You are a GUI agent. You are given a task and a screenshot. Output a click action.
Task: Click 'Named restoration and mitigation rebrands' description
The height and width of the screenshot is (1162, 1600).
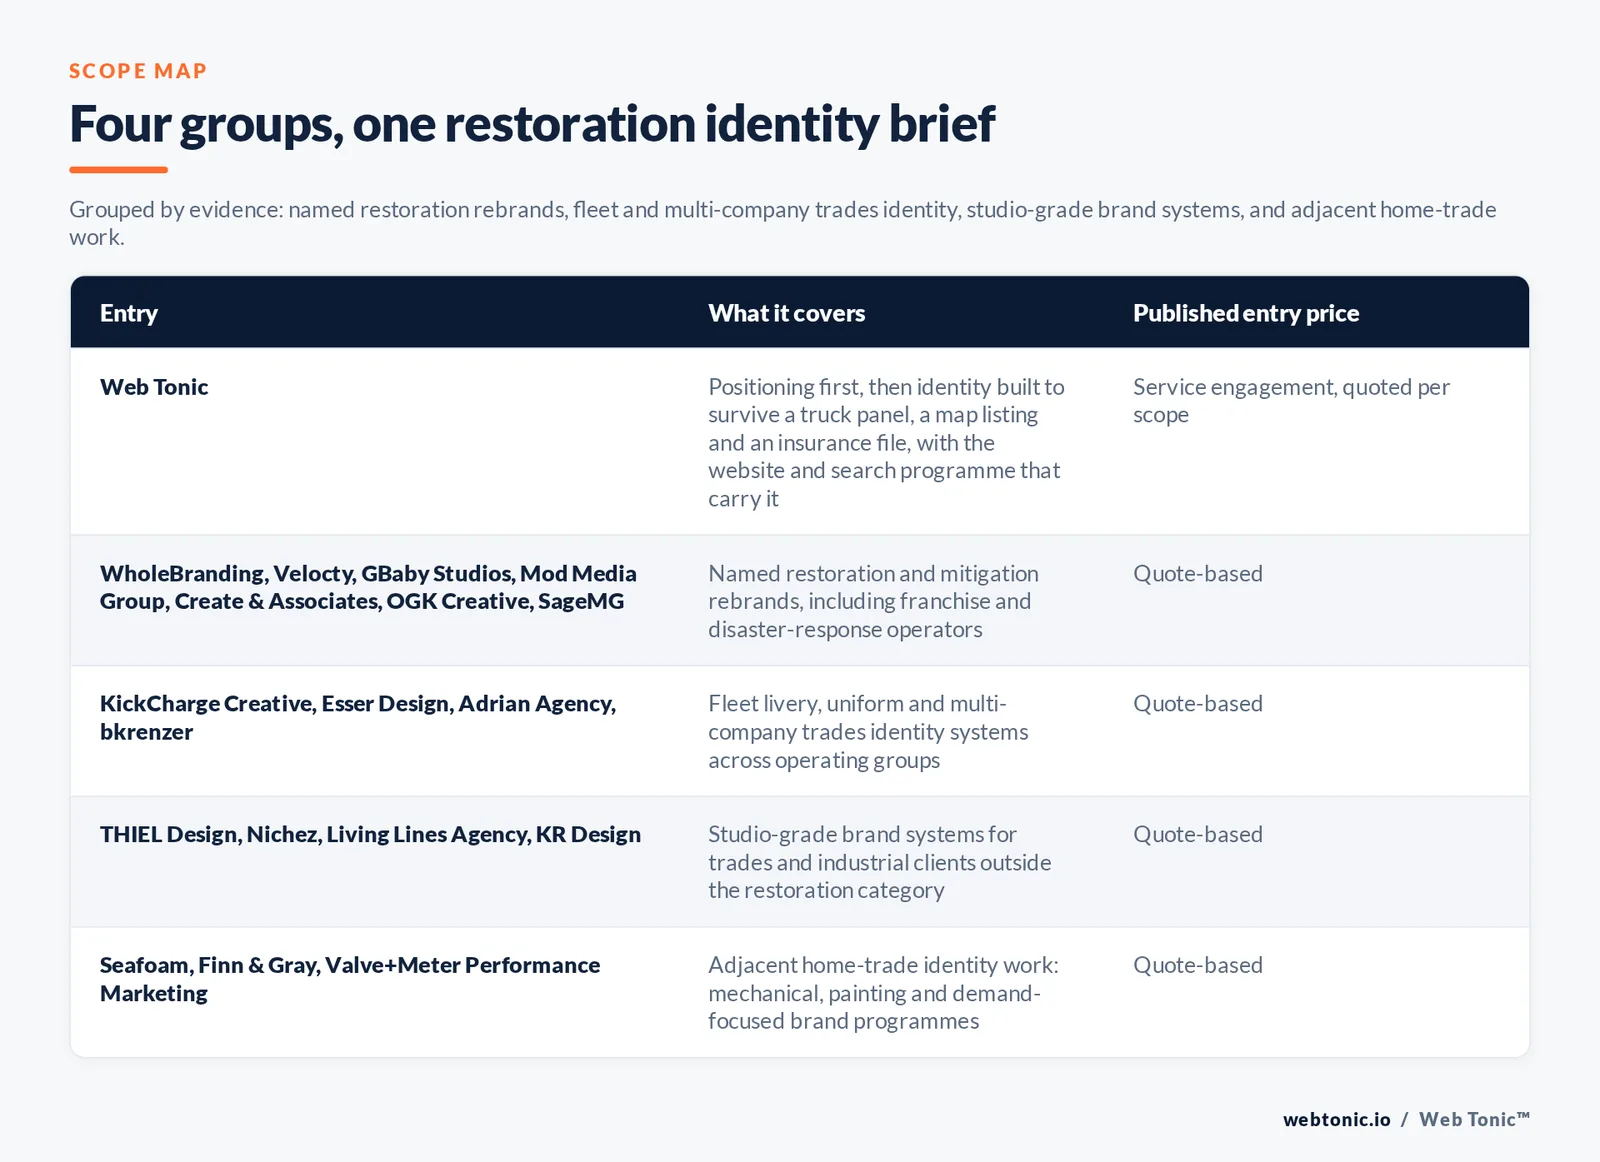click(874, 601)
